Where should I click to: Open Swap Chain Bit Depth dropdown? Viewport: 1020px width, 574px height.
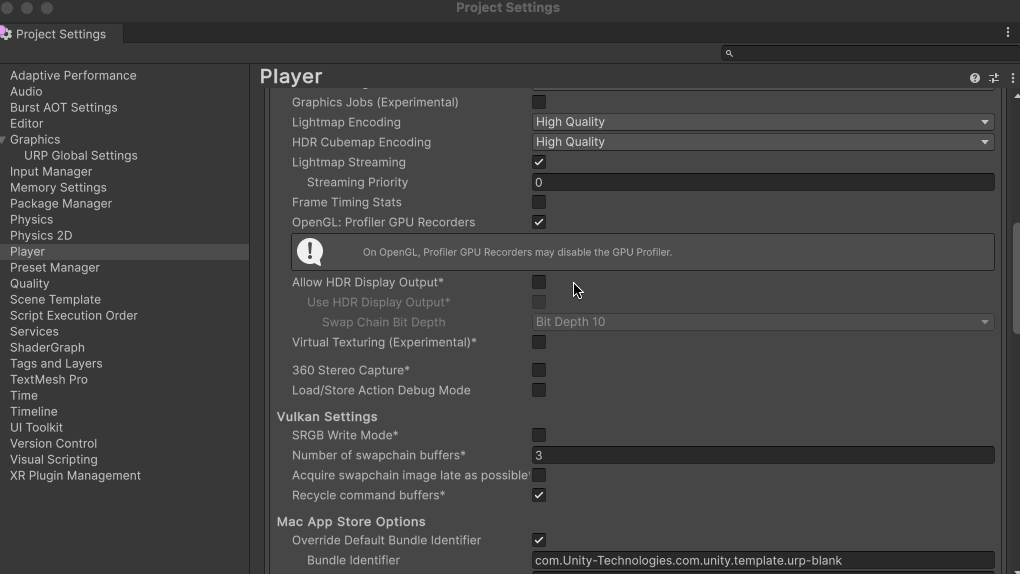[x=763, y=322]
